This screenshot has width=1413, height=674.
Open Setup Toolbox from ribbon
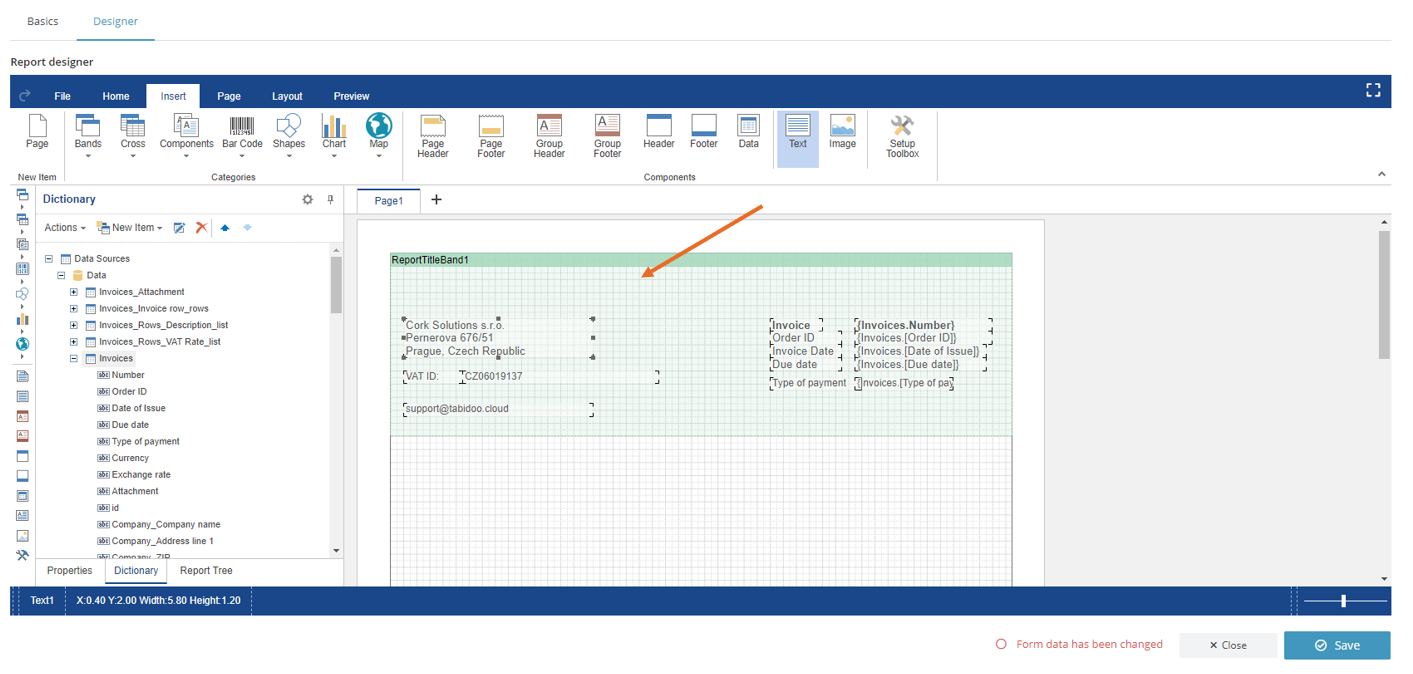coord(902,137)
